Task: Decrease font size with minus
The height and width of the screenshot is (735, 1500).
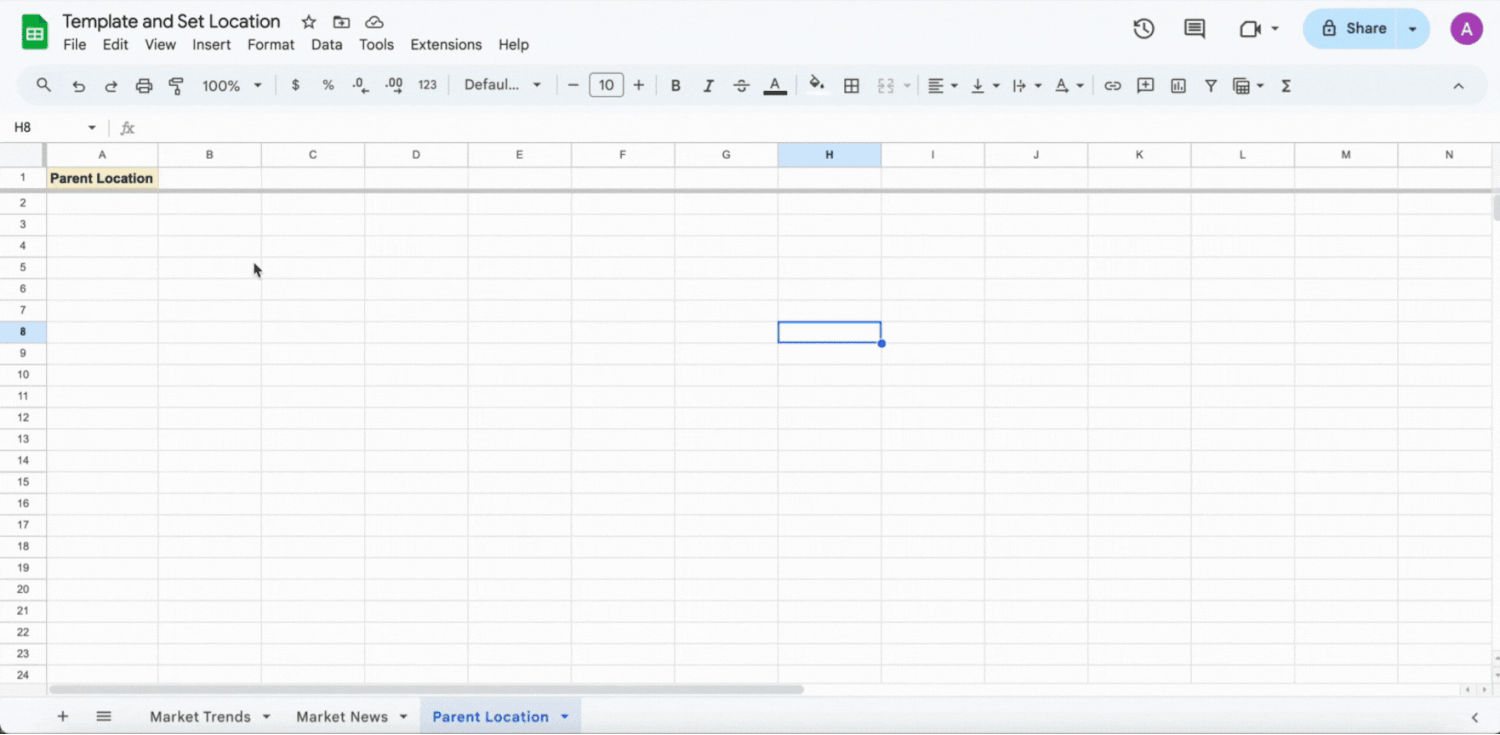Action: click(573, 86)
